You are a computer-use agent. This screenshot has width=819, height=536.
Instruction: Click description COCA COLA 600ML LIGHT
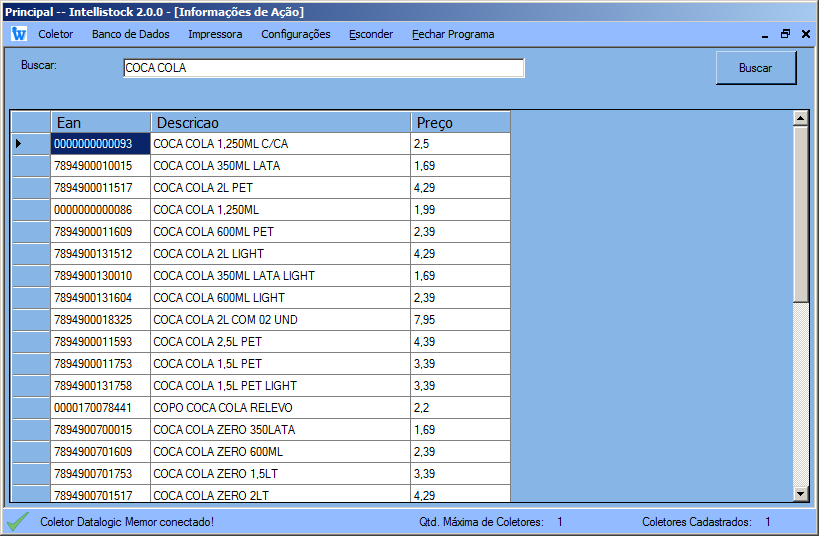pyautogui.click(x=281, y=297)
